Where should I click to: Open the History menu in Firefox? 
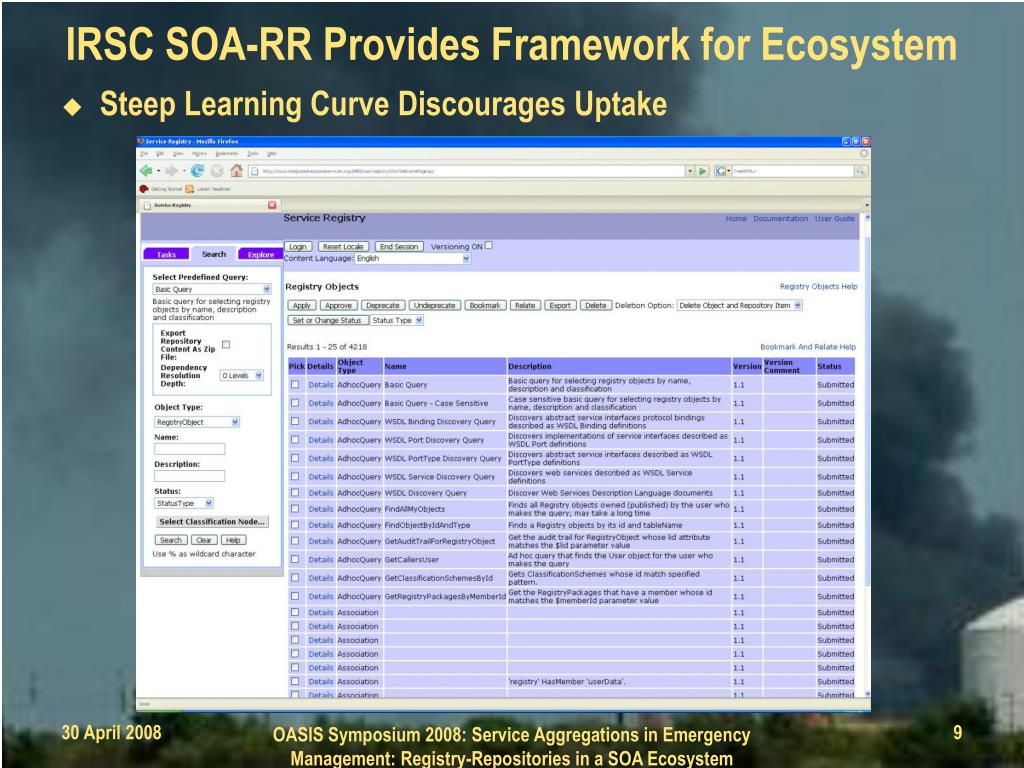[199, 154]
